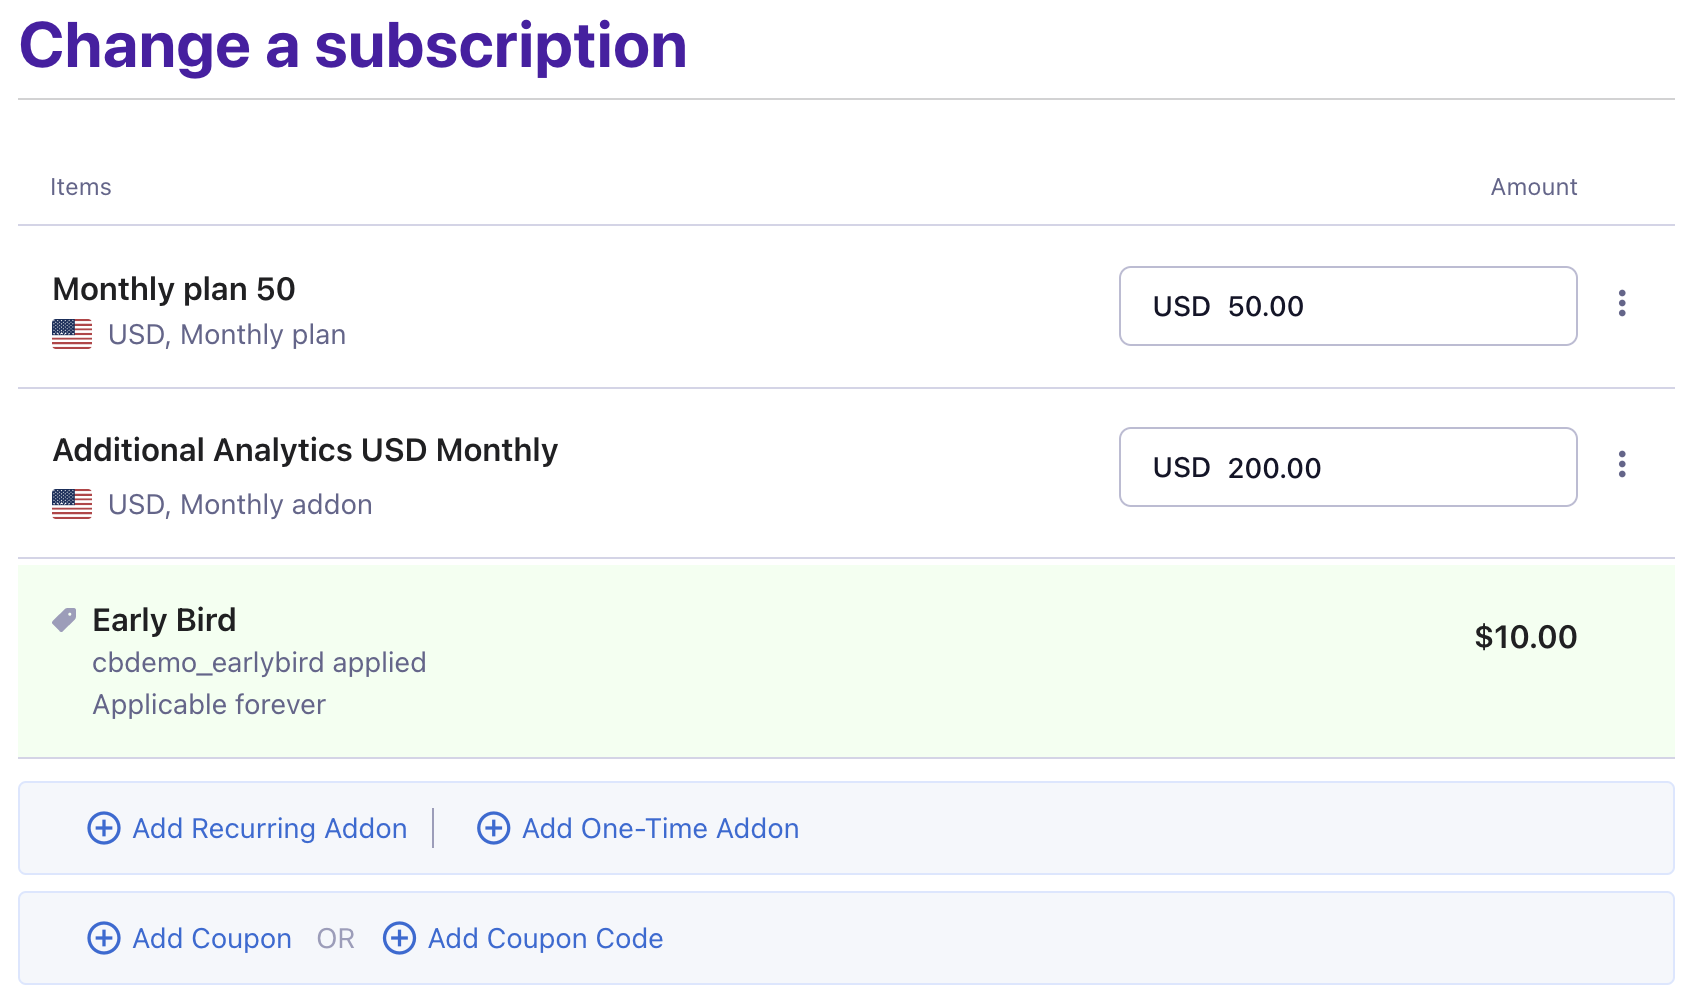Click plus icon beside Add Coupon Code
The width and height of the screenshot is (1706, 1002).
pos(399,938)
